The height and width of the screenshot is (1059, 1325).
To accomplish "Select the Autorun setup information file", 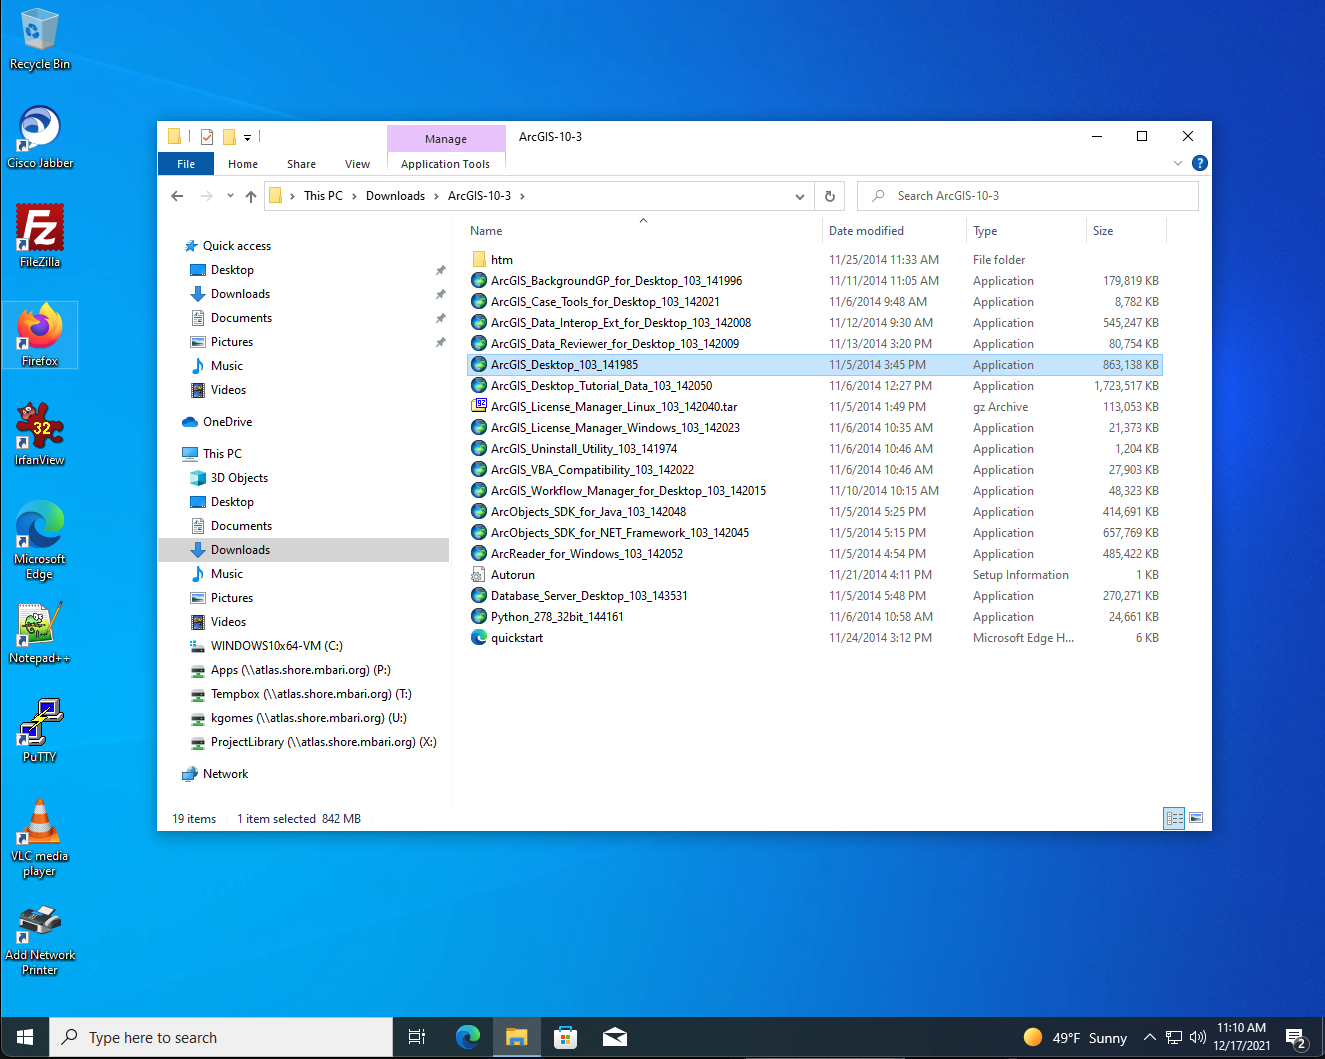I will 513,575.
